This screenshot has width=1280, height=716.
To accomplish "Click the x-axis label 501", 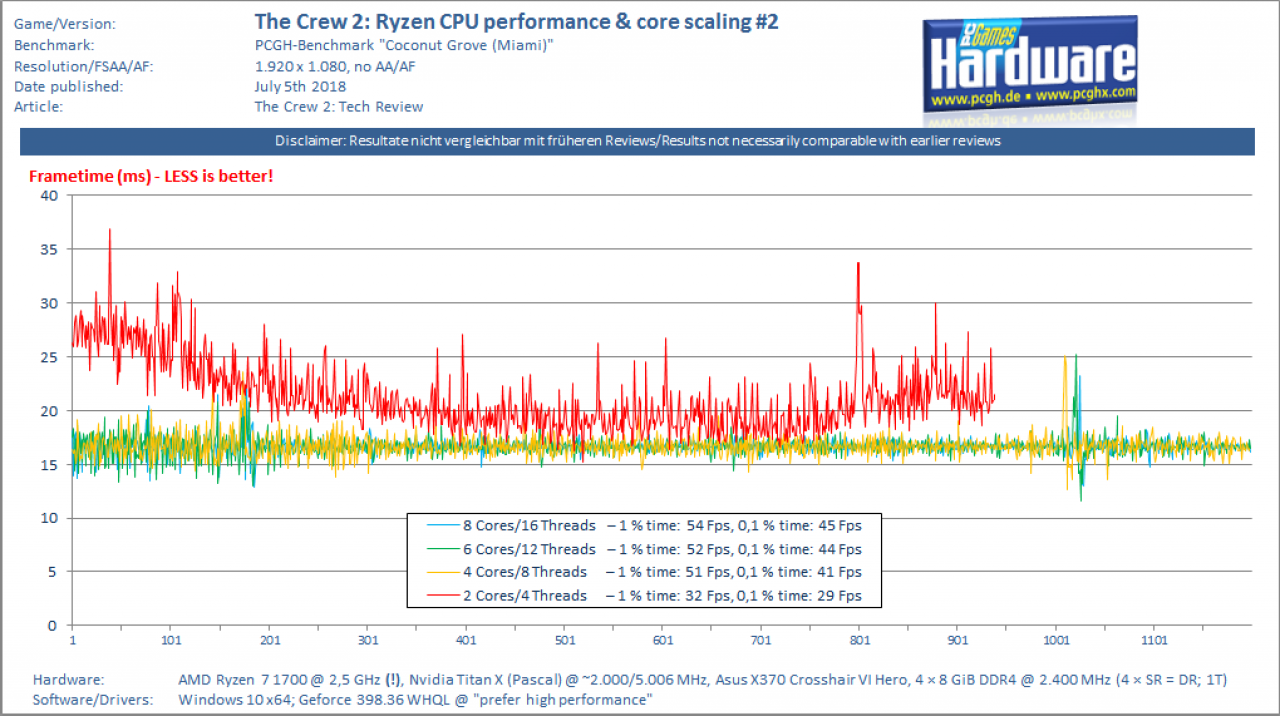I will (564, 639).
